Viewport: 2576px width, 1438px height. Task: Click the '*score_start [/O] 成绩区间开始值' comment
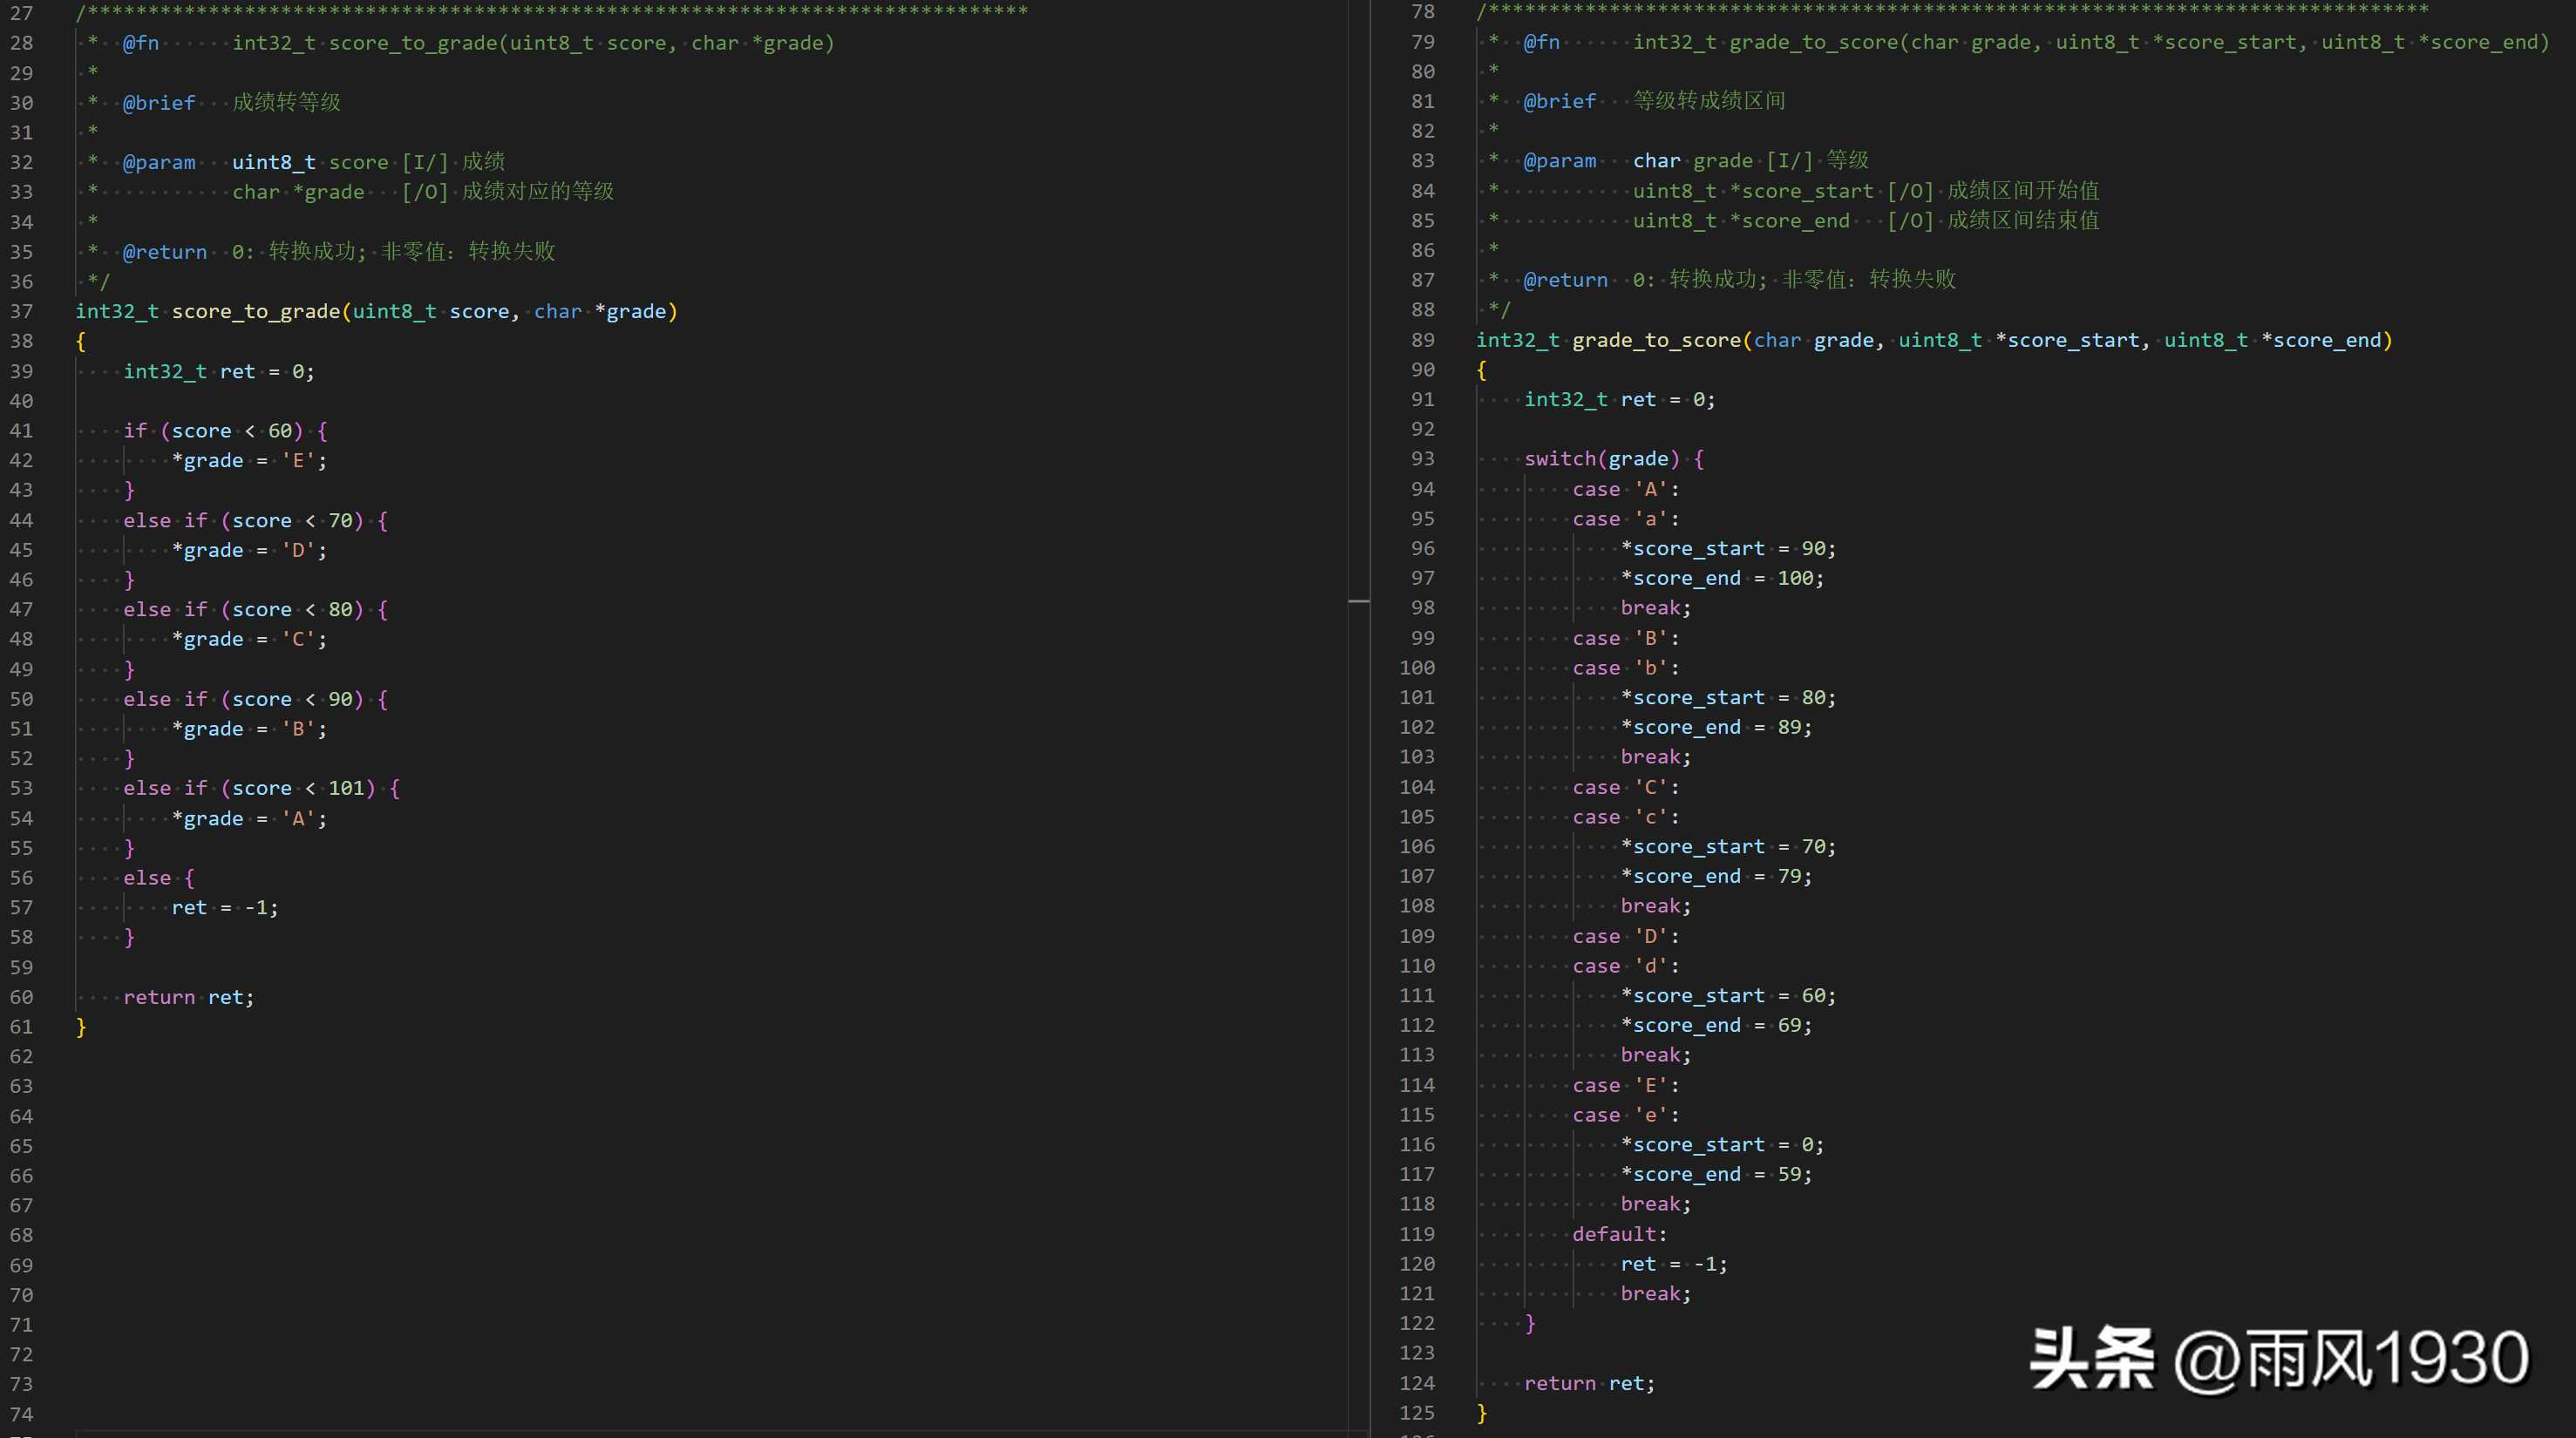click(x=1866, y=190)
